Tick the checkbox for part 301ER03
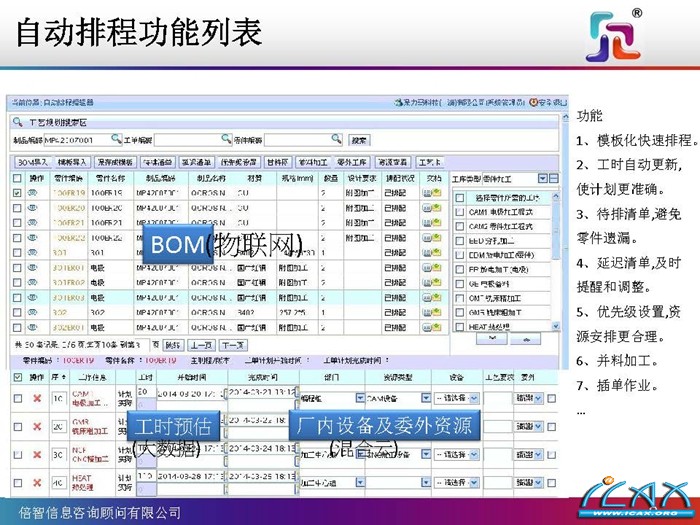The height and width of the screenshot is (525, 700). tap(17, 297)
